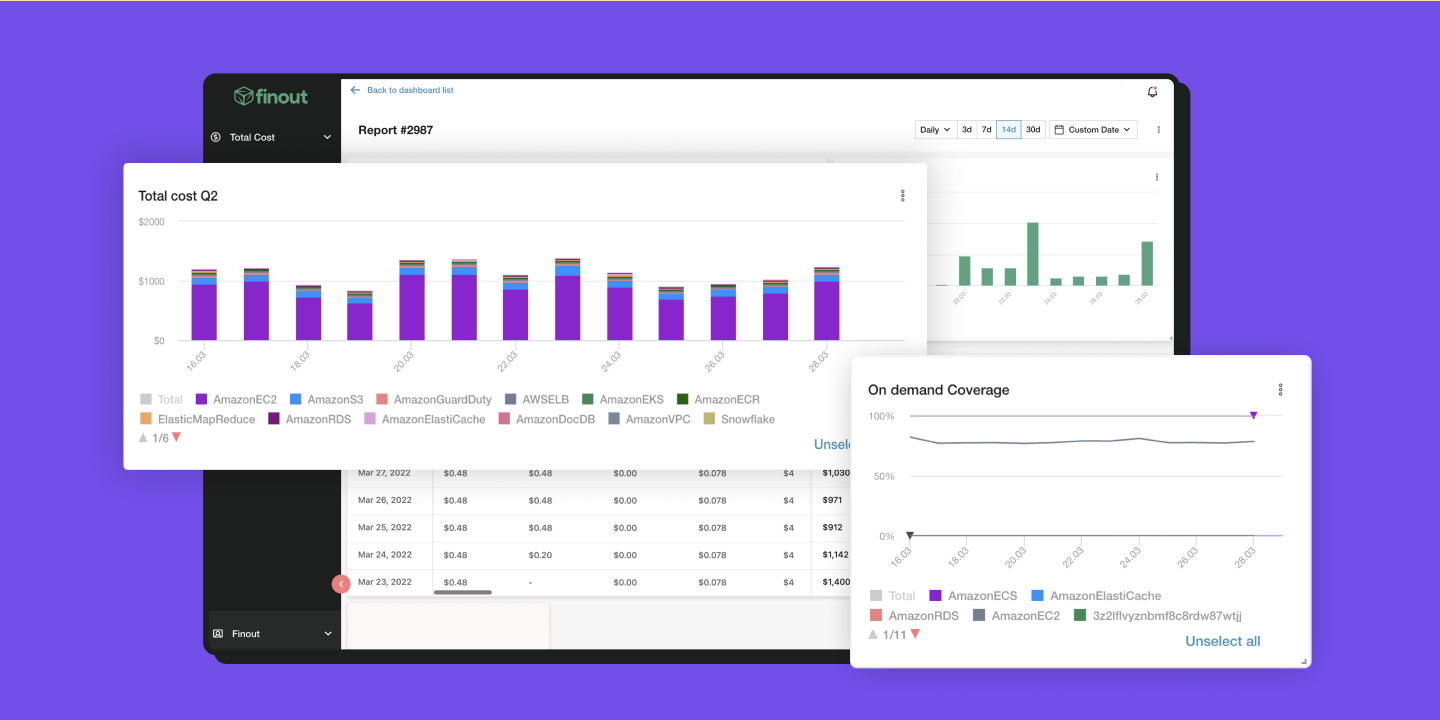Click the purple marker on 100% line

pos(1253,415)
